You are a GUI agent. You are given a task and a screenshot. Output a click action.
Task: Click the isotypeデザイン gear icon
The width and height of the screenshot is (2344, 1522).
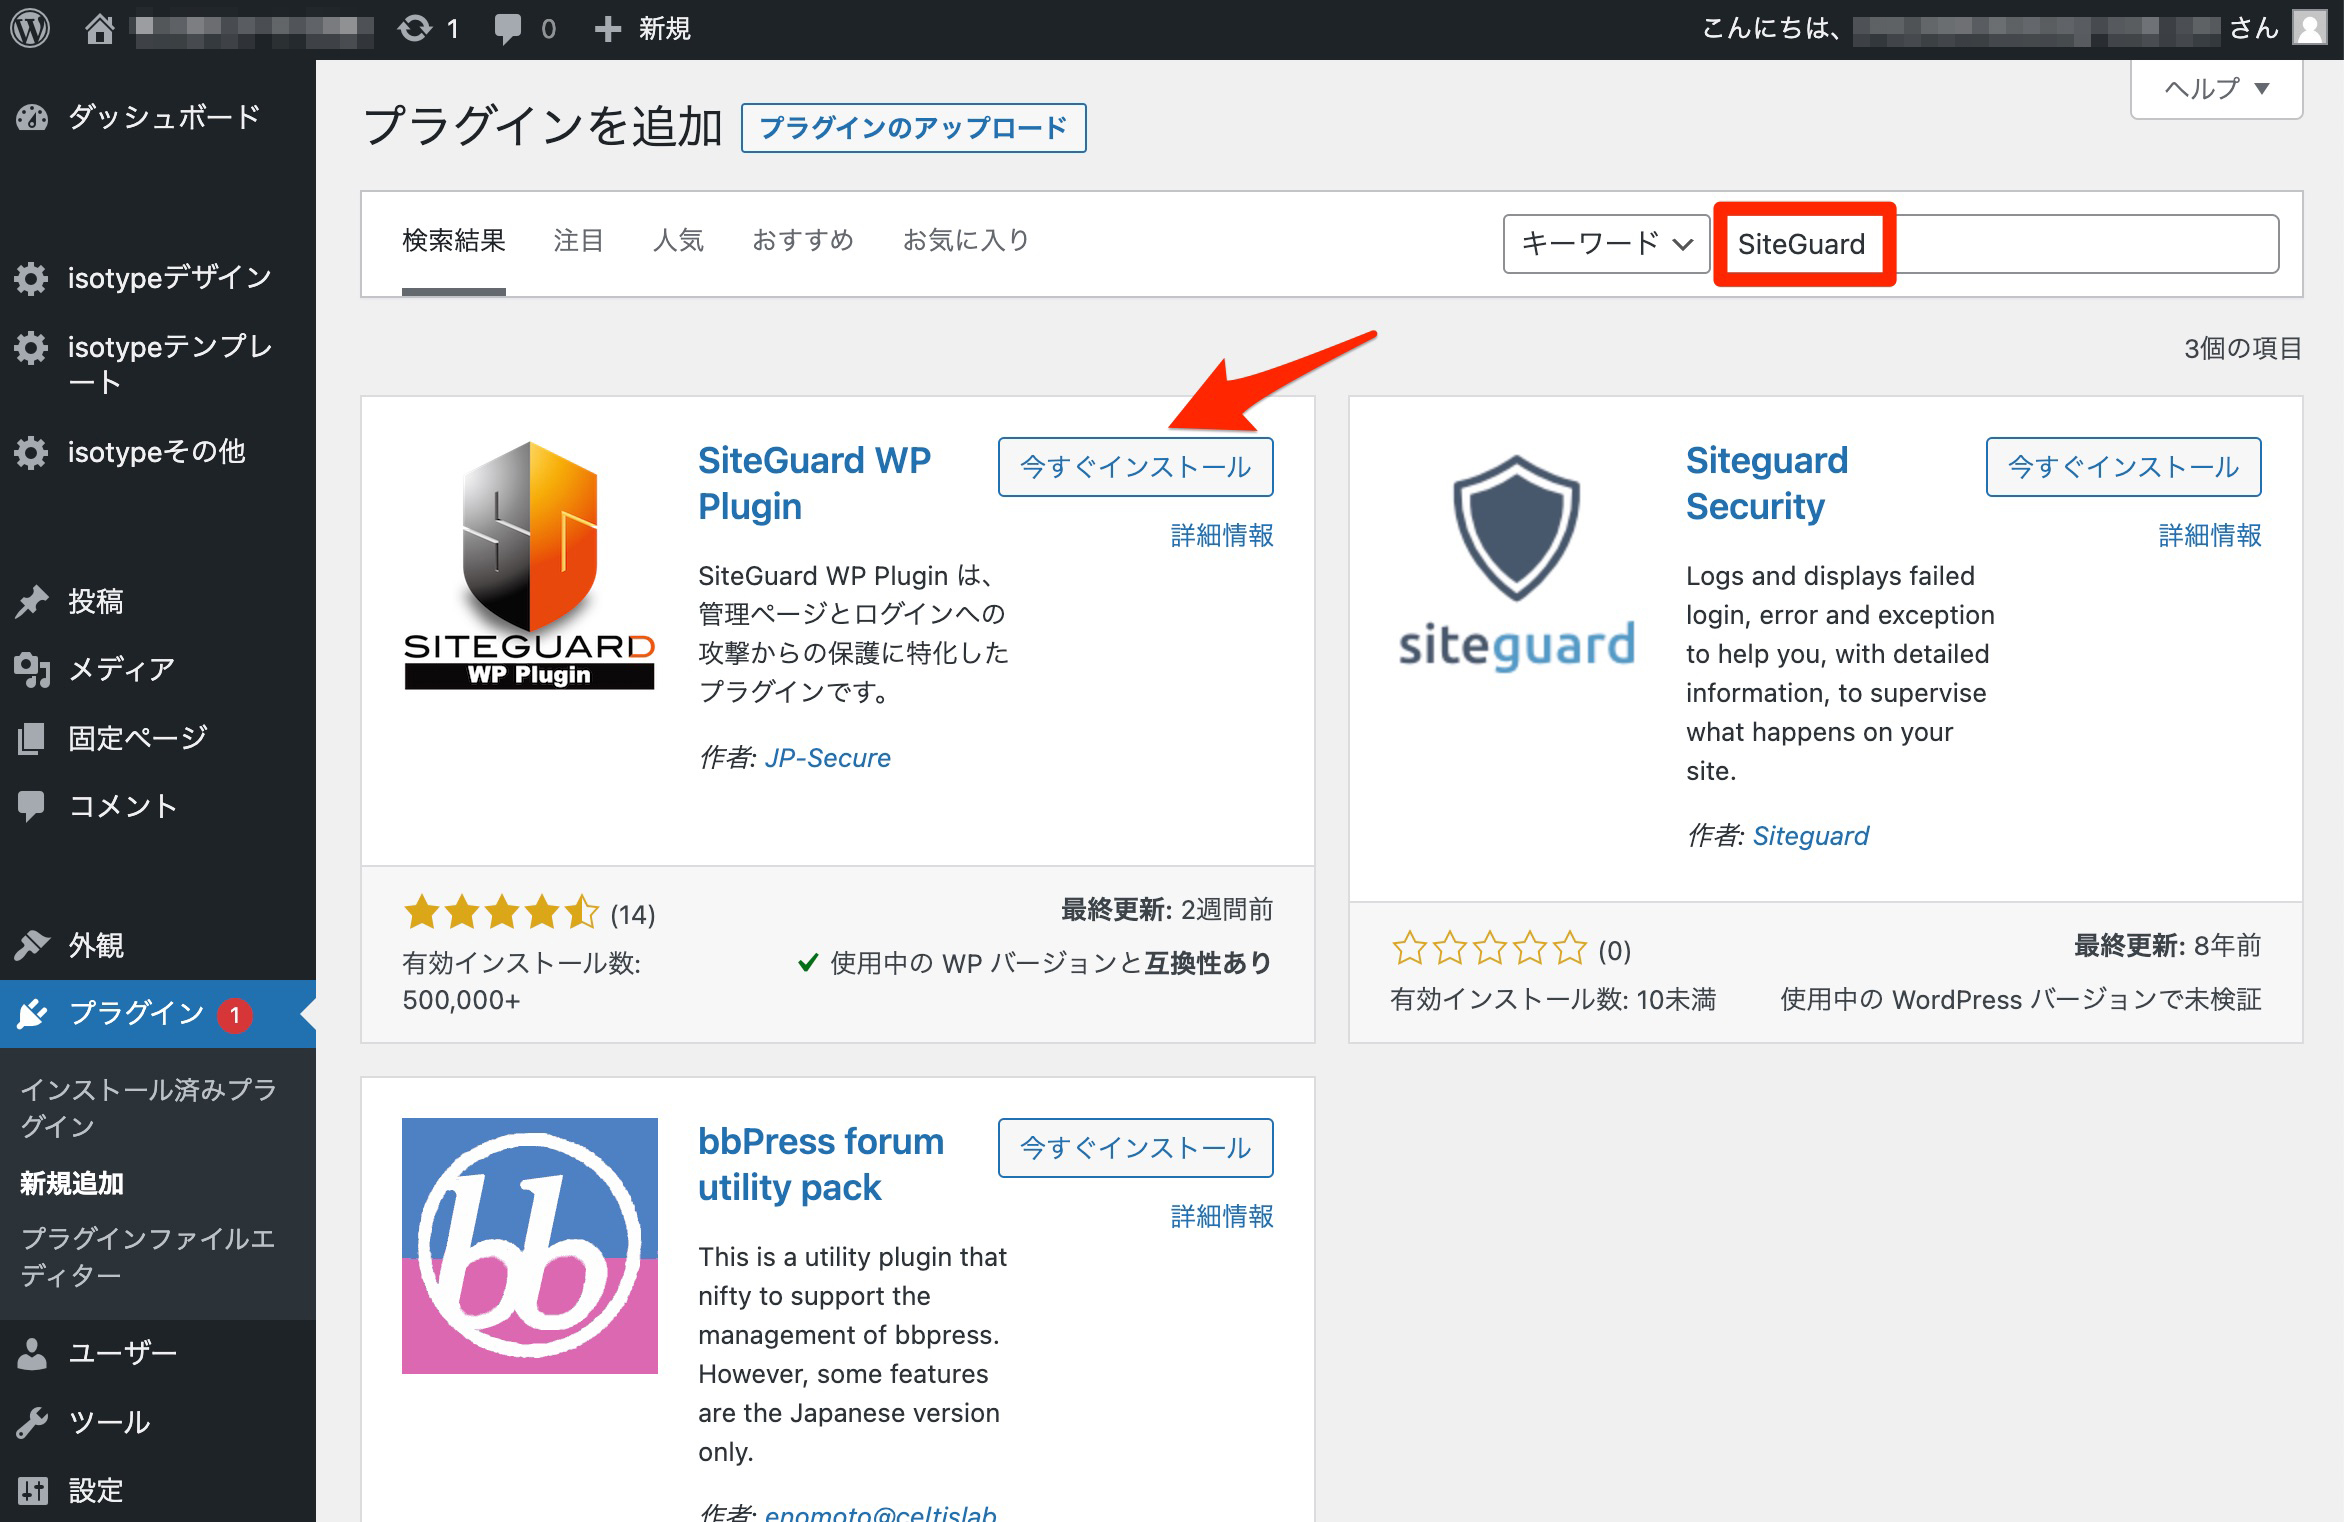pyautogui.click(x=31, y=278)
